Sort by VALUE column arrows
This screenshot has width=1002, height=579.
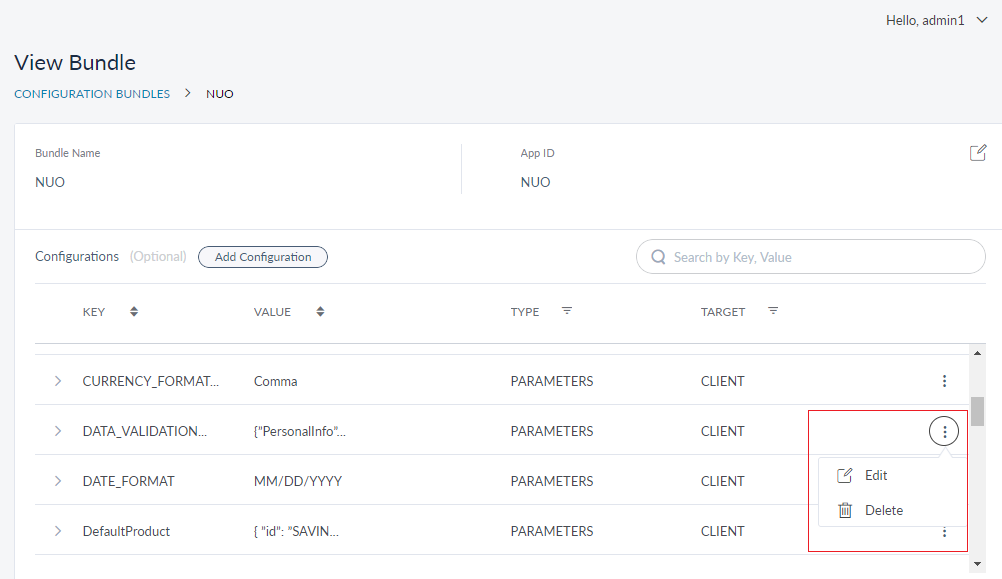(x=320, y=312)
